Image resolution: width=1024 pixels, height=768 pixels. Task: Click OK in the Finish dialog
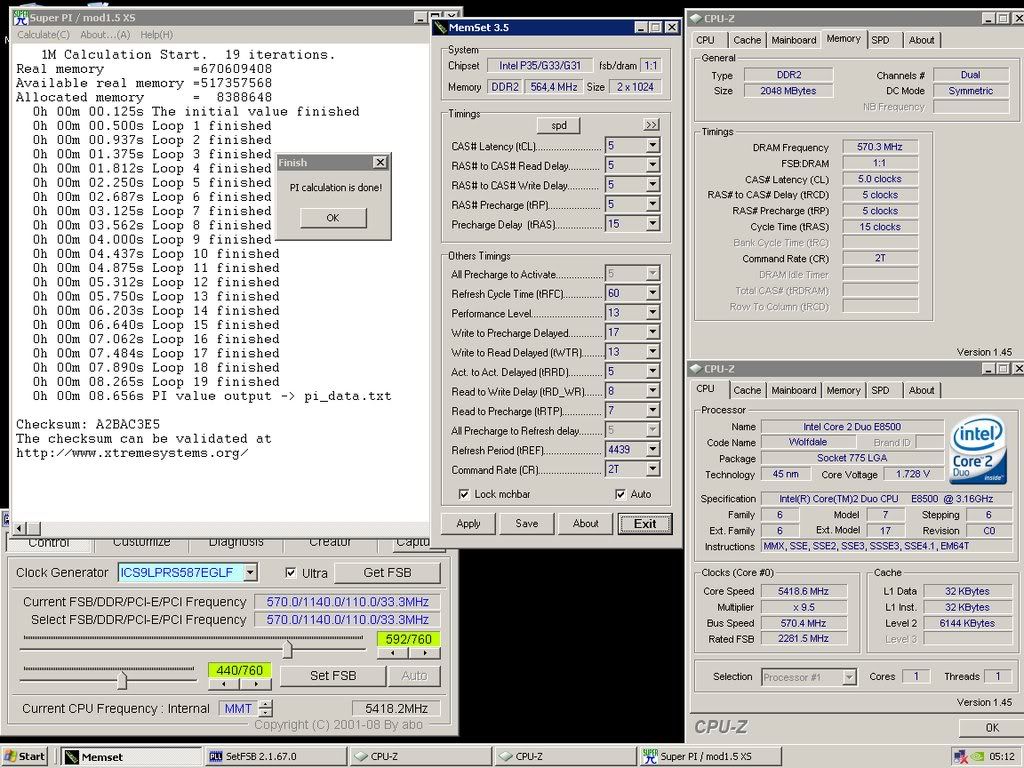tap(333, 217)
